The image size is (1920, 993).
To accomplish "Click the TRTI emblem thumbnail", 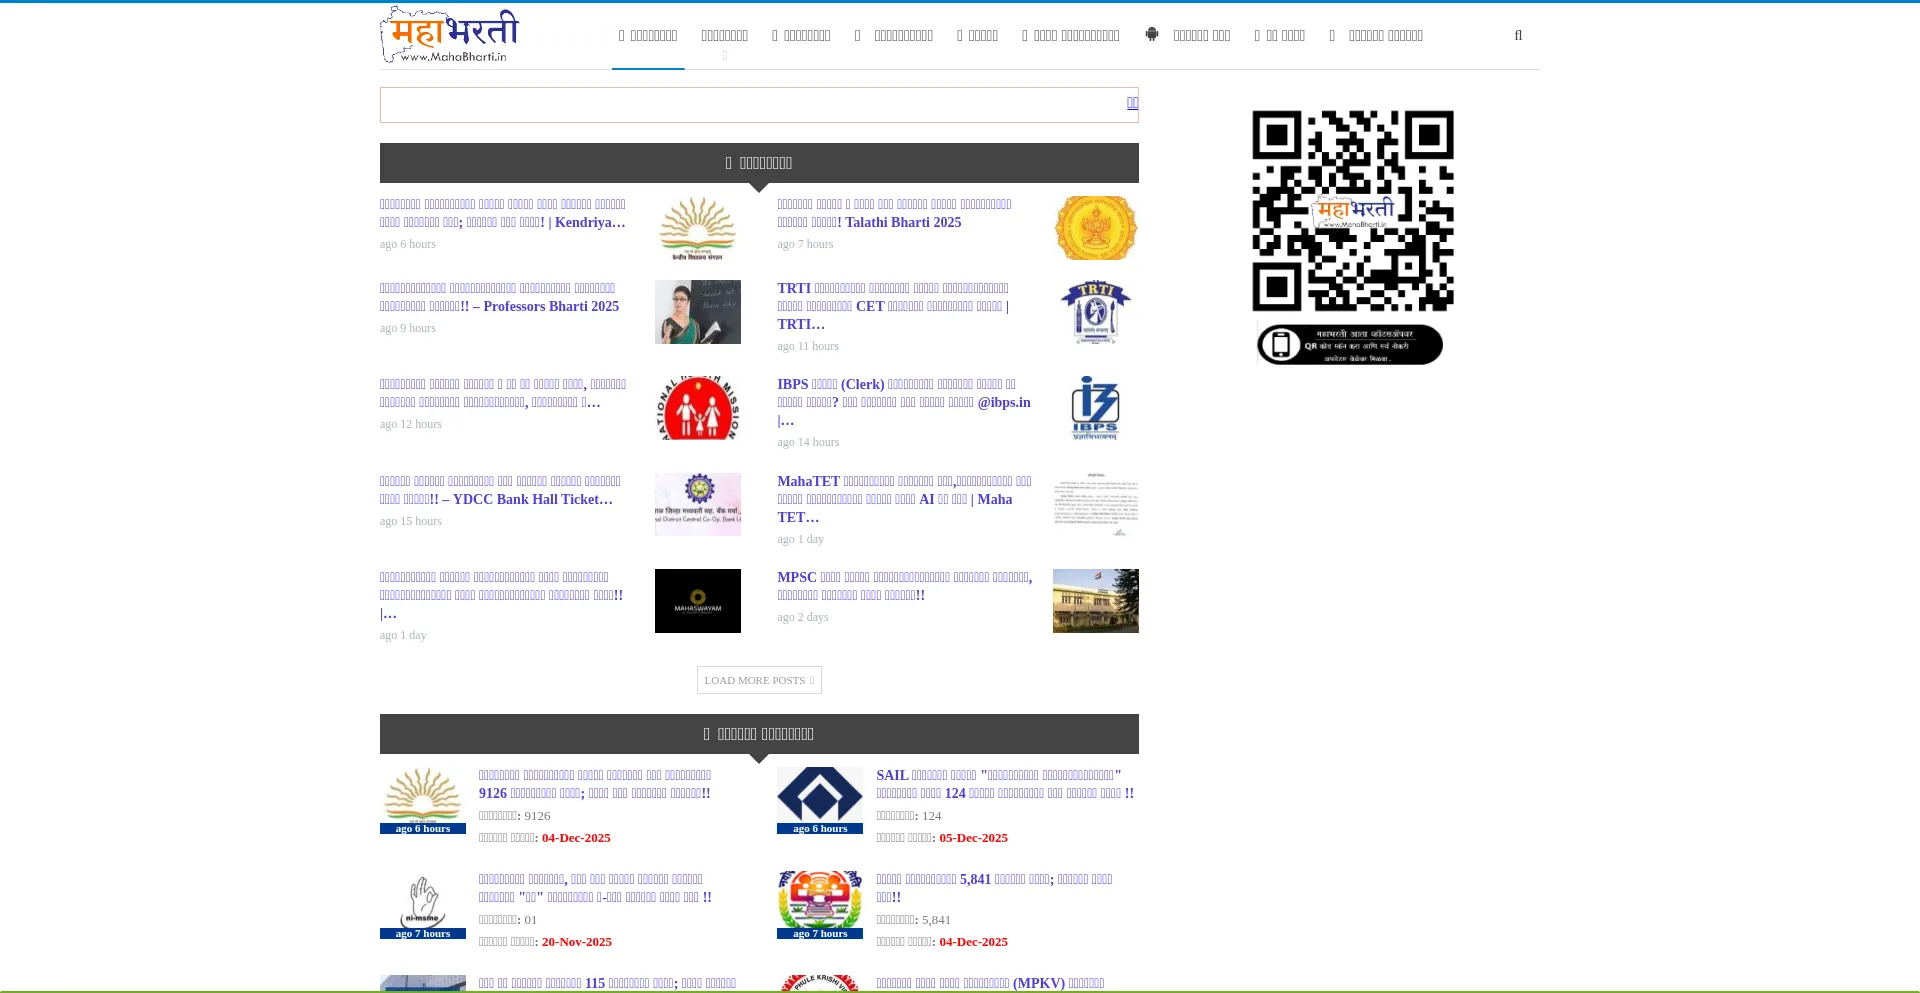I will pos(1095,312).
